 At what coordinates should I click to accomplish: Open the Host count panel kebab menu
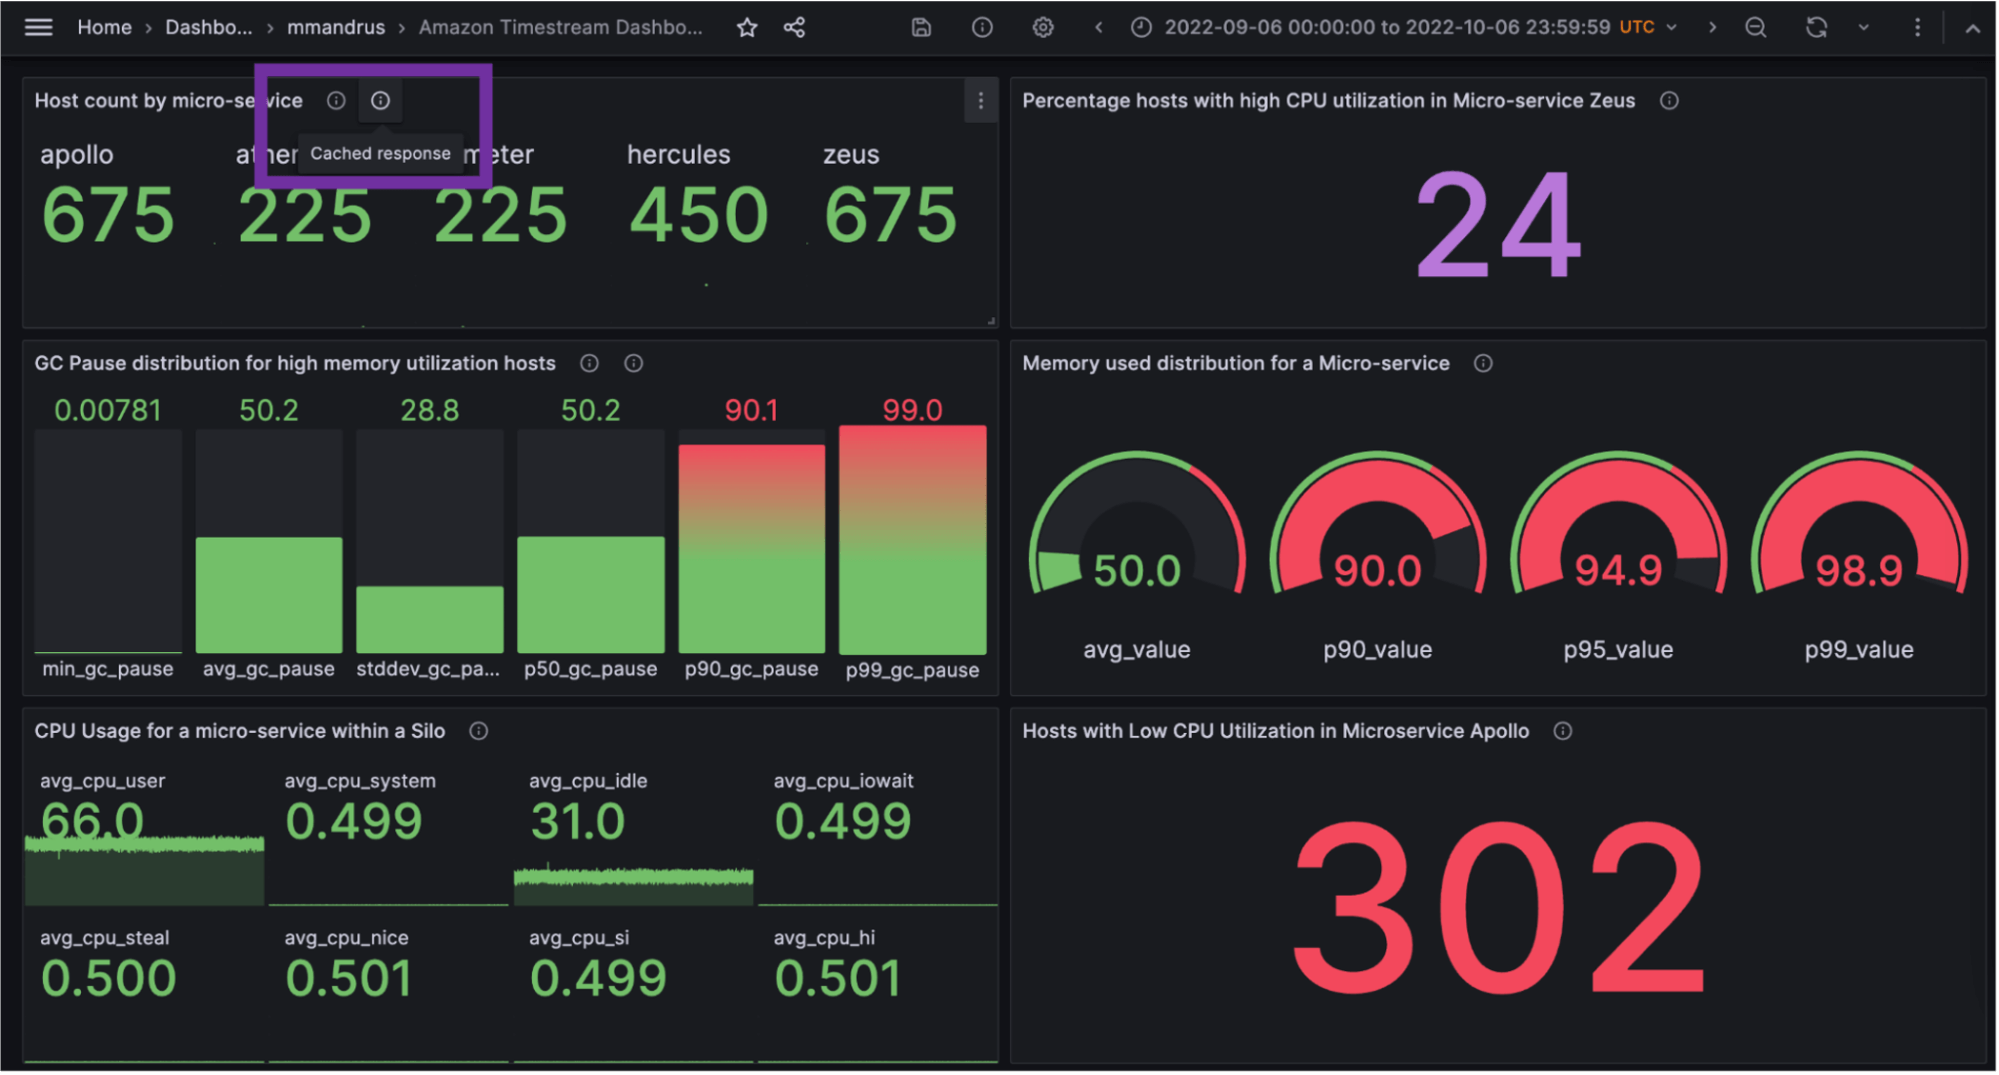[x=981, y=101]
